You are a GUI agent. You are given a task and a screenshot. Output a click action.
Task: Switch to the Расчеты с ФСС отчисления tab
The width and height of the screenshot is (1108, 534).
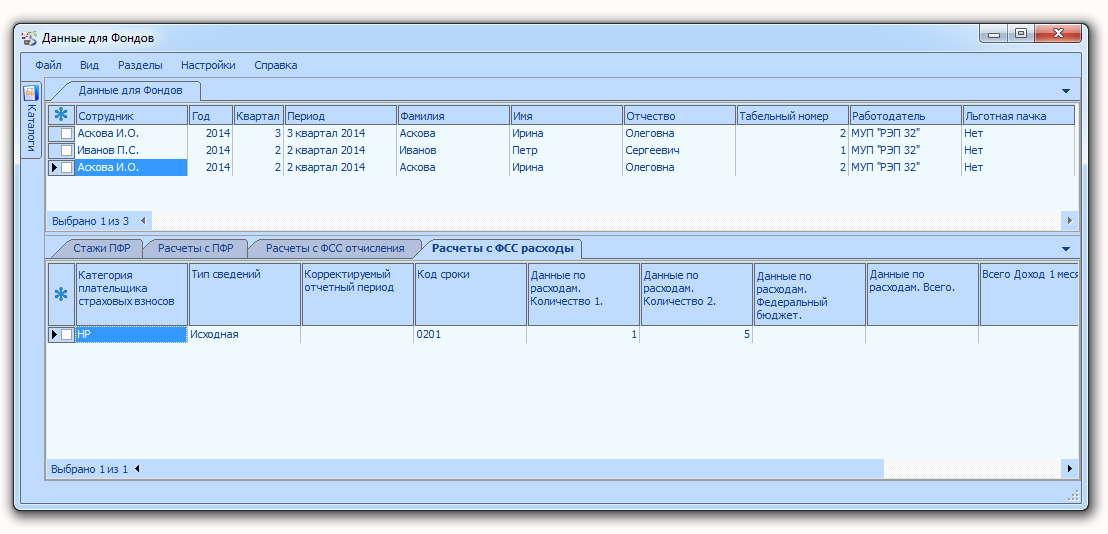point(335,249)
